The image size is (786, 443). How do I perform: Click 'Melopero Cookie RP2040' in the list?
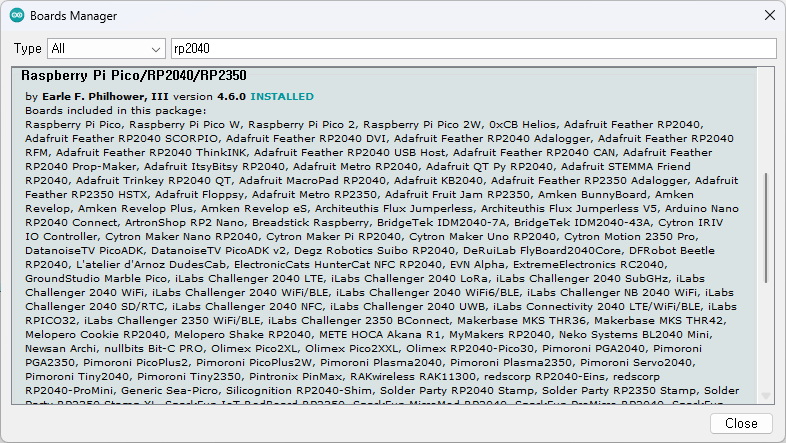tap(95, 334)
